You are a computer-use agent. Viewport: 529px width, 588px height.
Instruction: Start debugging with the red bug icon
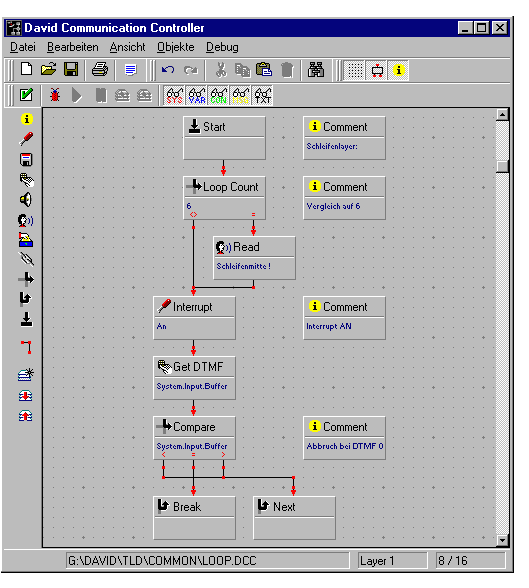coord(55,95)
